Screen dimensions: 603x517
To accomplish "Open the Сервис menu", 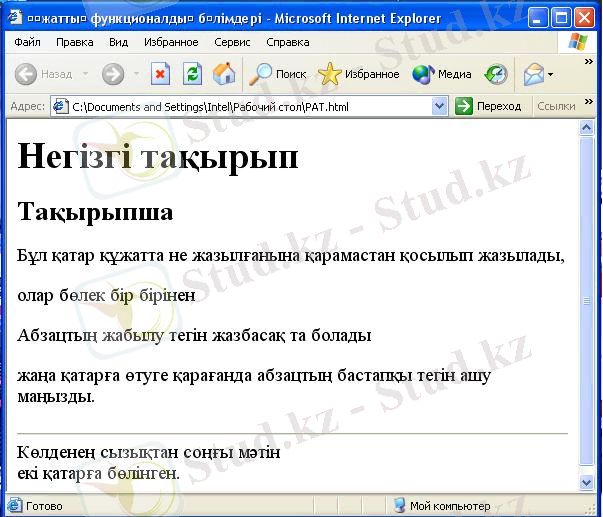I will coord(232,43).
